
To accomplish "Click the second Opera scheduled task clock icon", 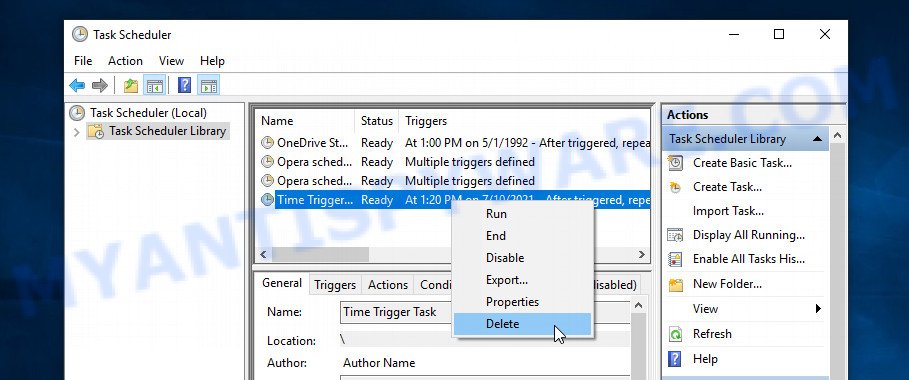I will click(x=267, y=180).
